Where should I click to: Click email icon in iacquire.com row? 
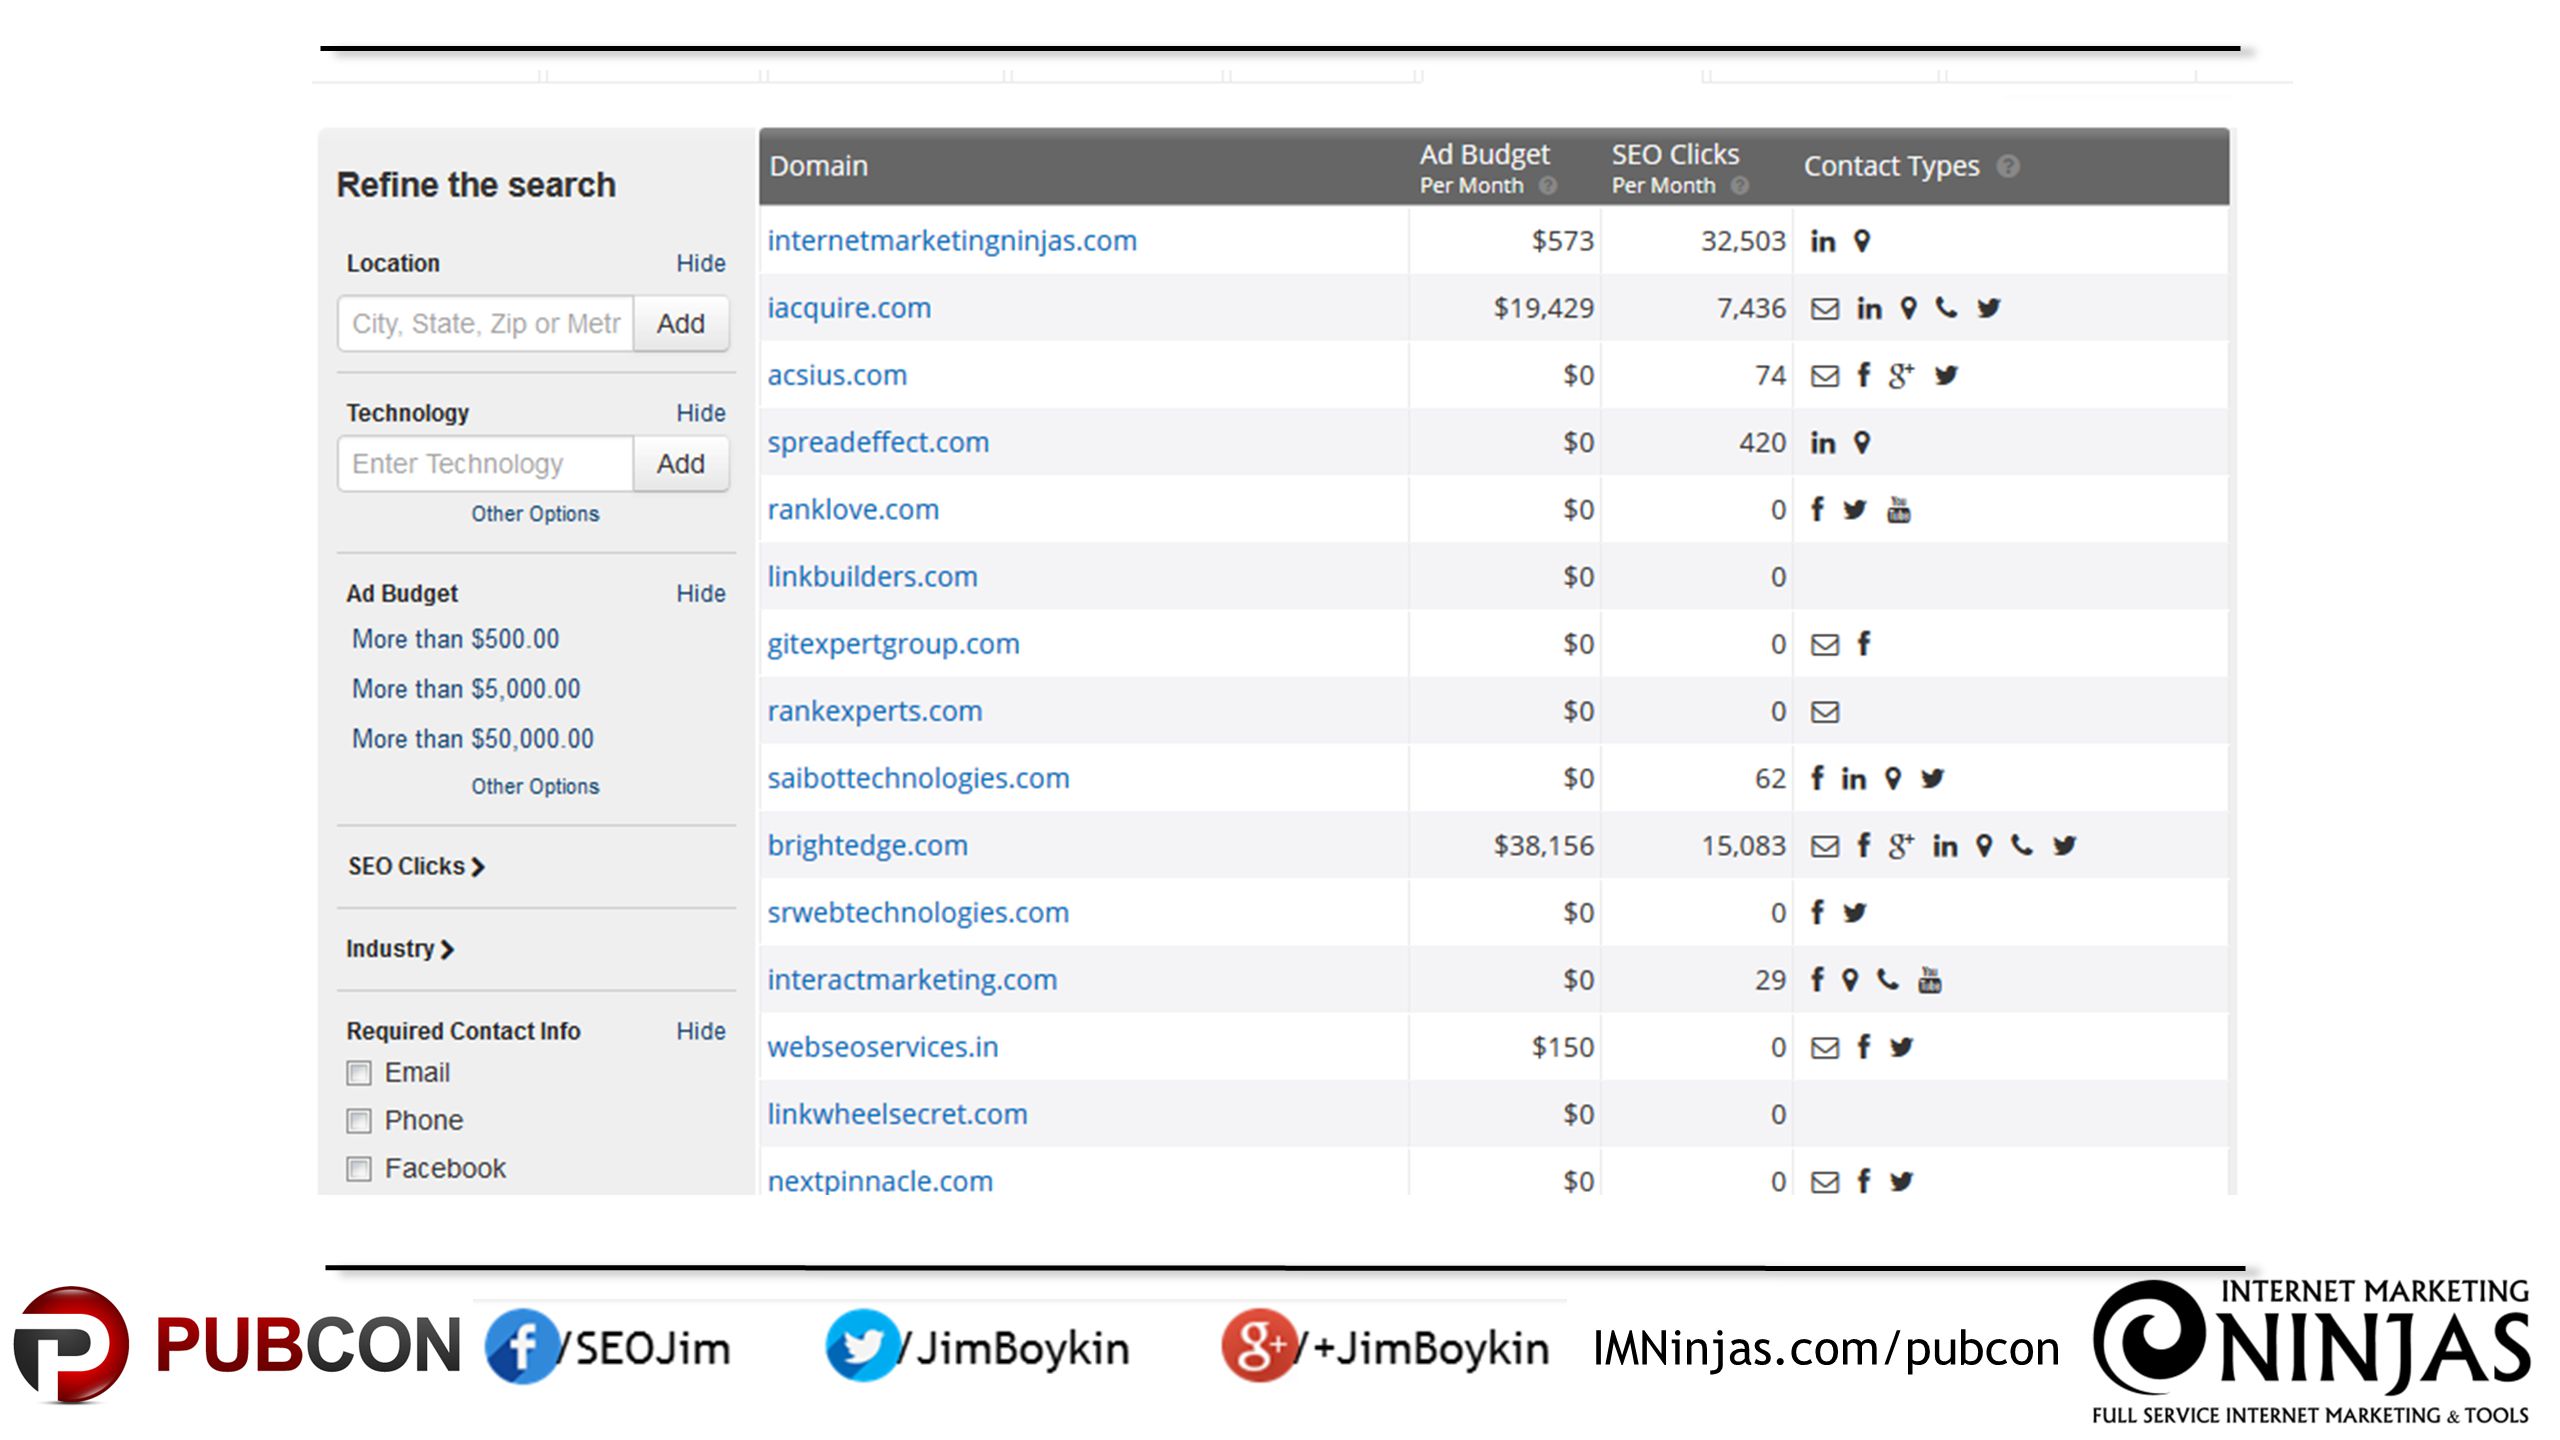[x=1825, y=308]
